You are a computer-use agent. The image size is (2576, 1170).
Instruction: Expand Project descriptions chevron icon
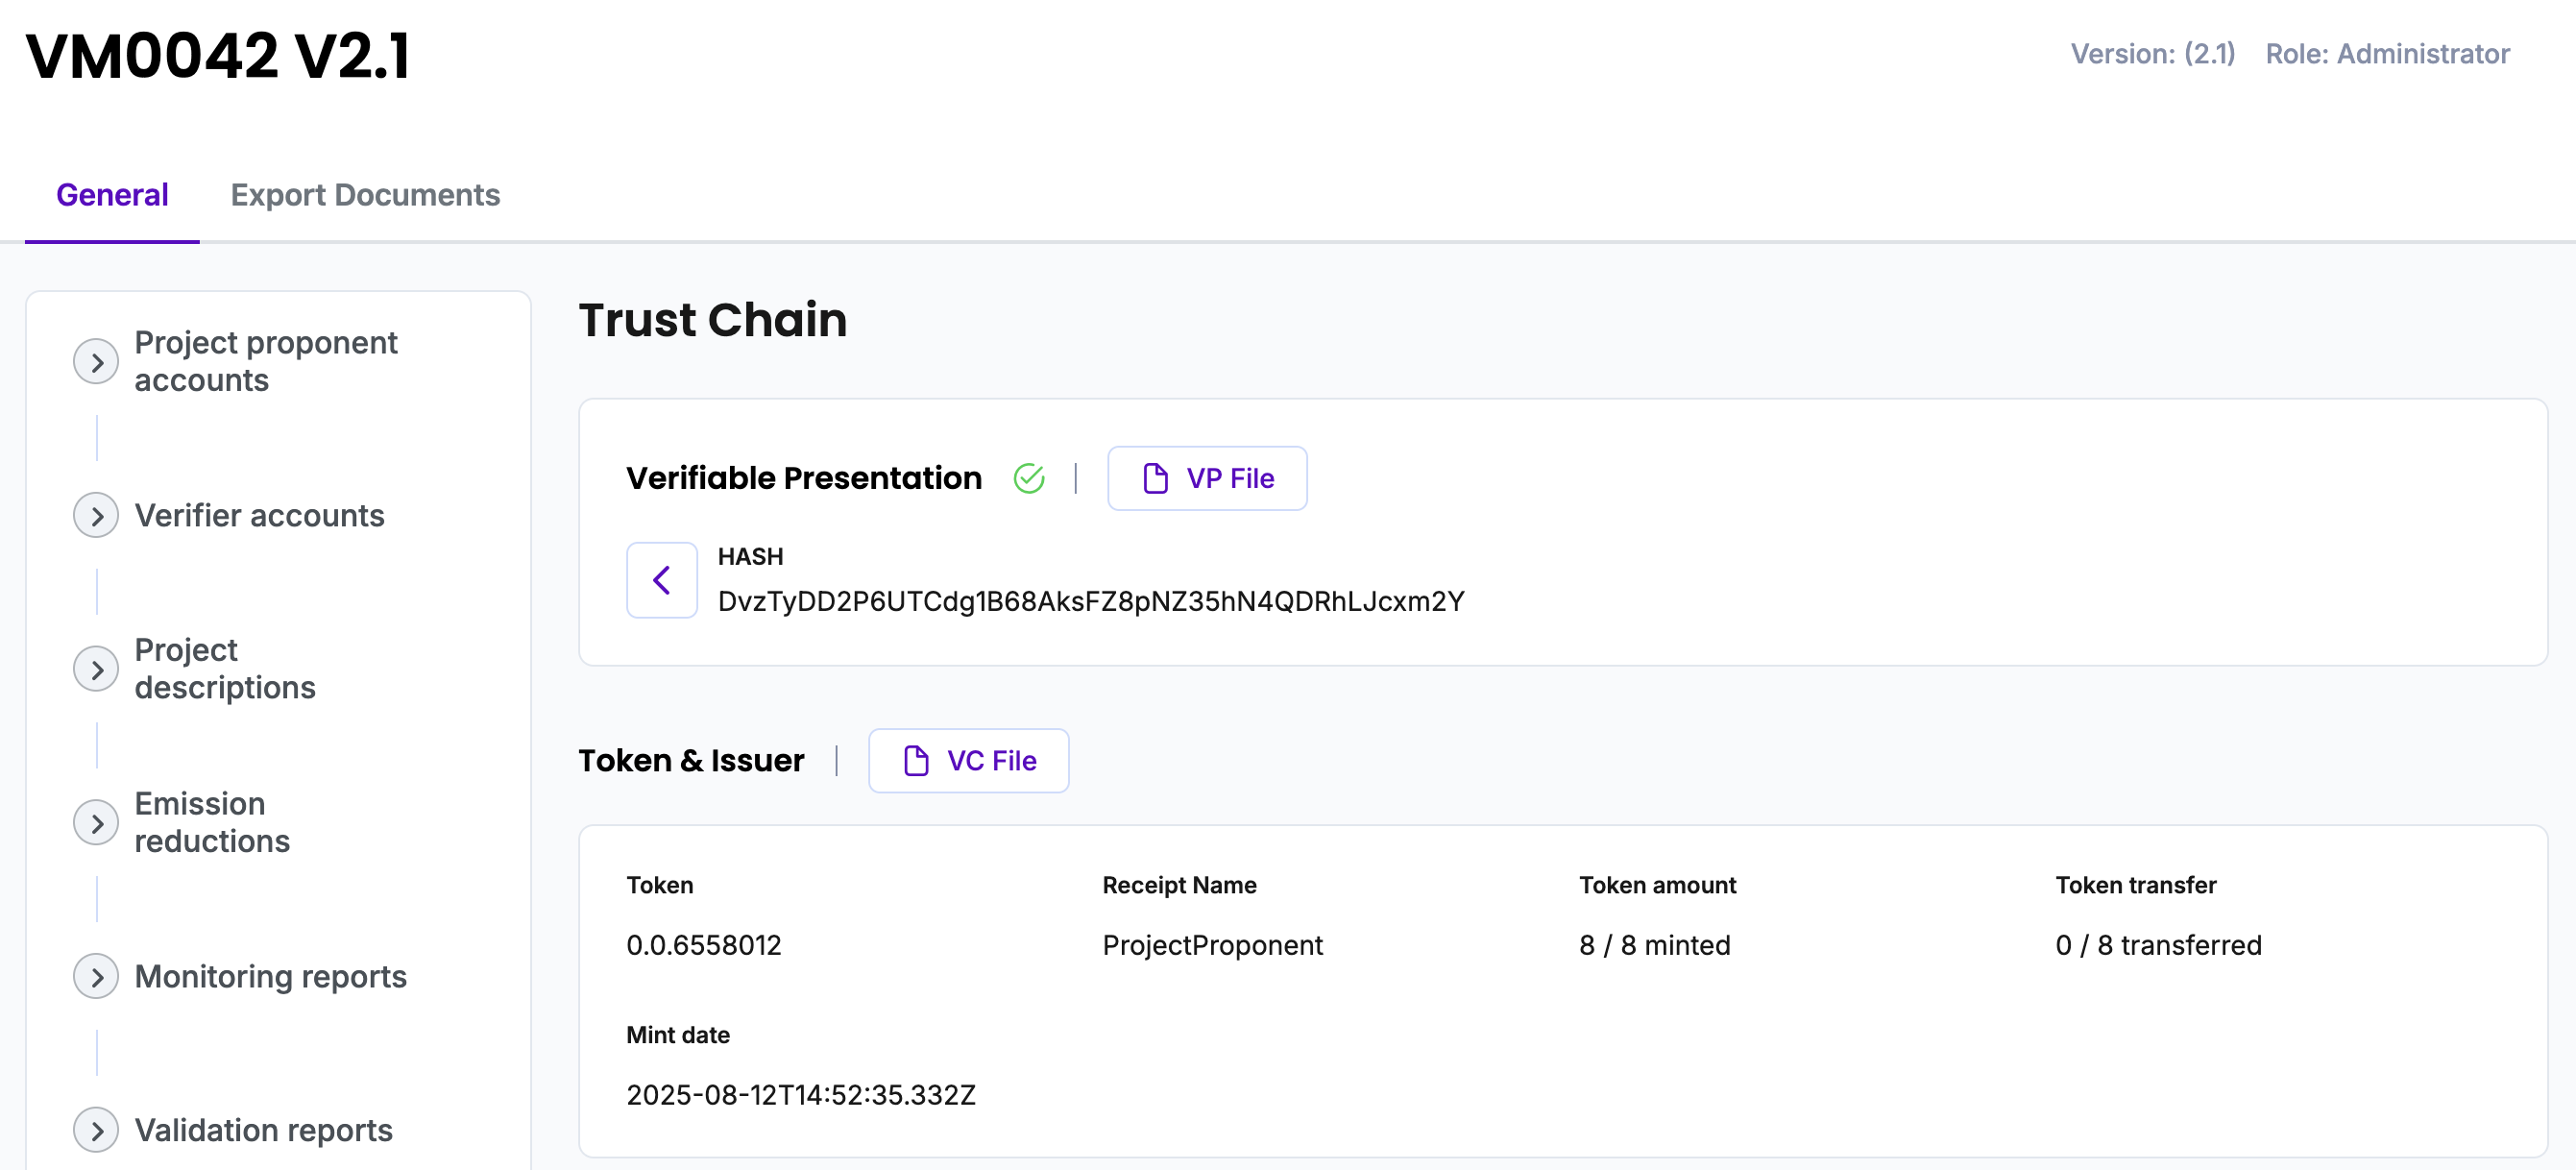96,669
